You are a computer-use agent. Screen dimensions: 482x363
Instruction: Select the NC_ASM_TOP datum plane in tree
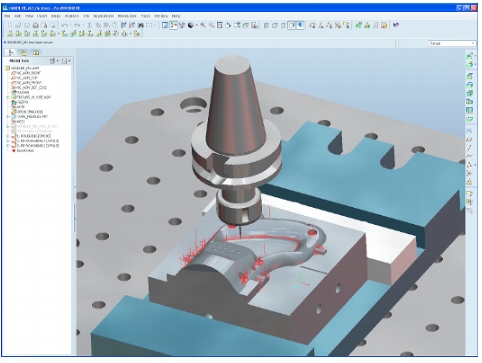27,78
